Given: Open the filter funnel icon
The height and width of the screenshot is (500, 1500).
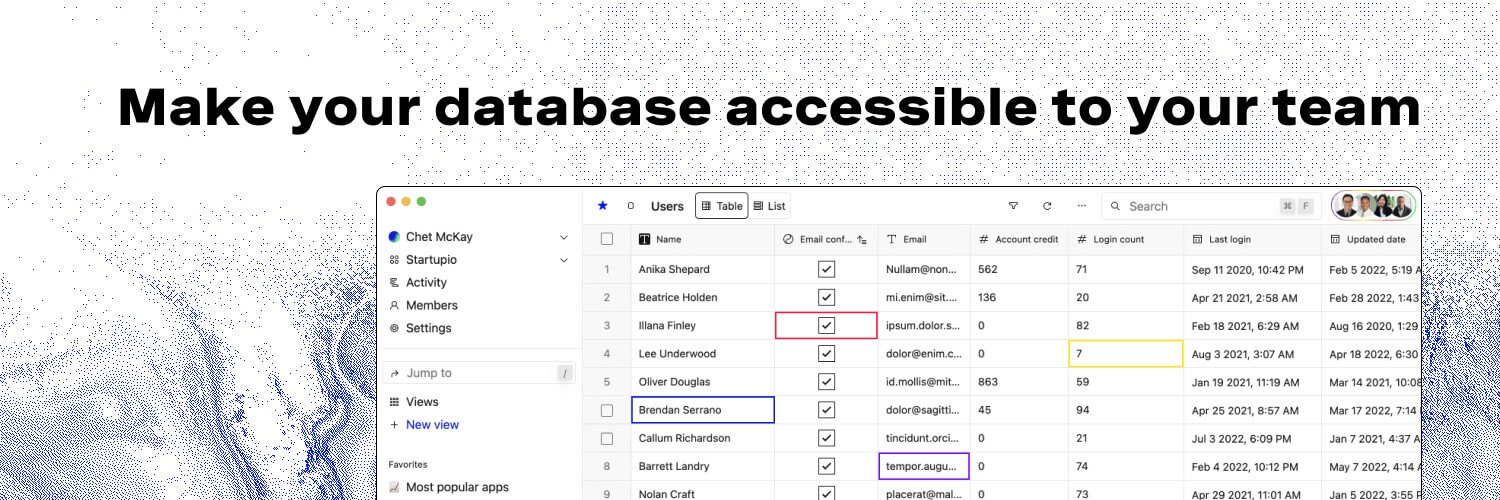Looking at the screenshot, I should 1013,206.
